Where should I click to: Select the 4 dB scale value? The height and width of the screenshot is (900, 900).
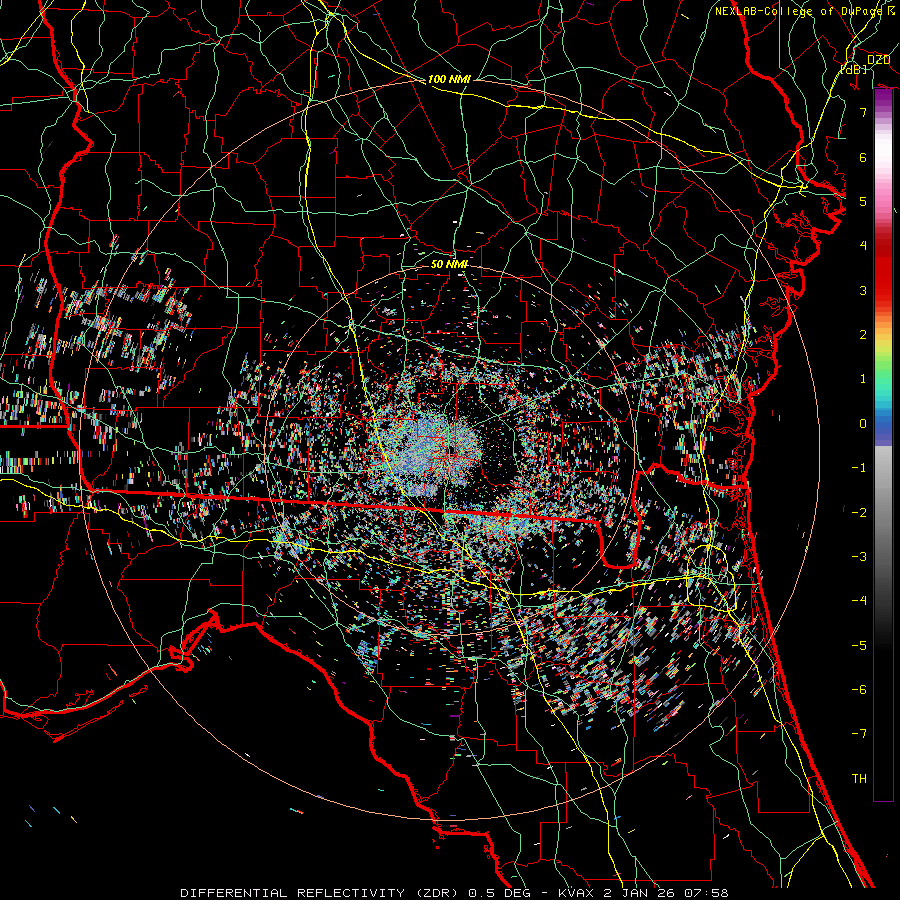863,246
